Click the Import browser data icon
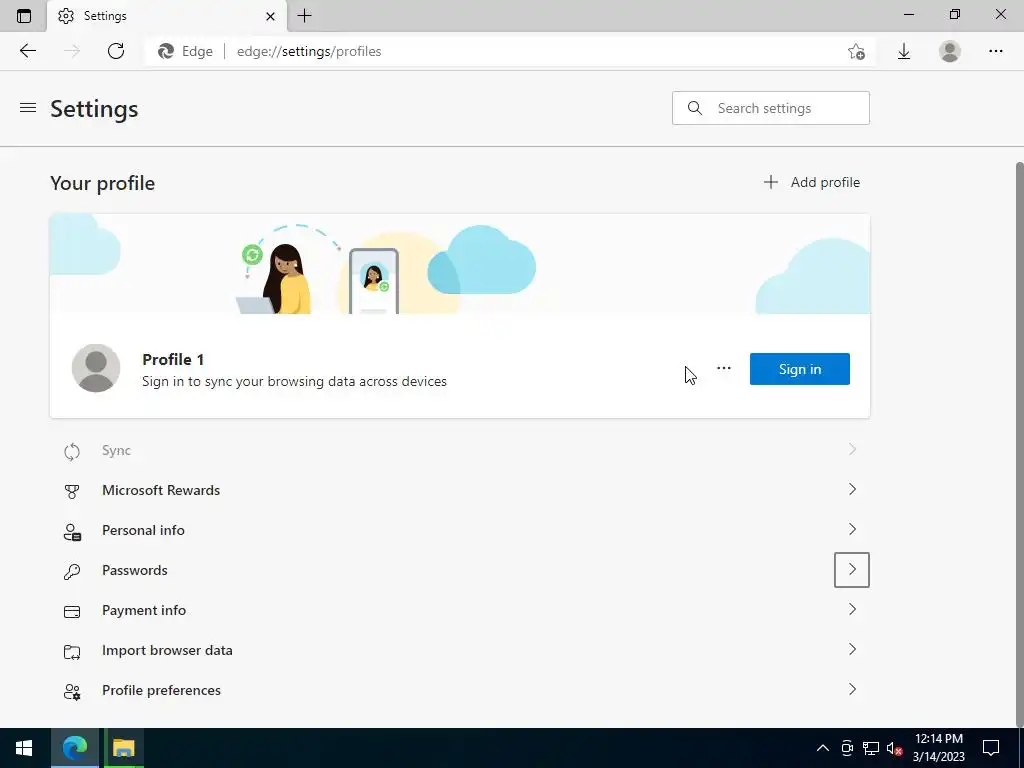1024x768 pixels. pos(72,652)
